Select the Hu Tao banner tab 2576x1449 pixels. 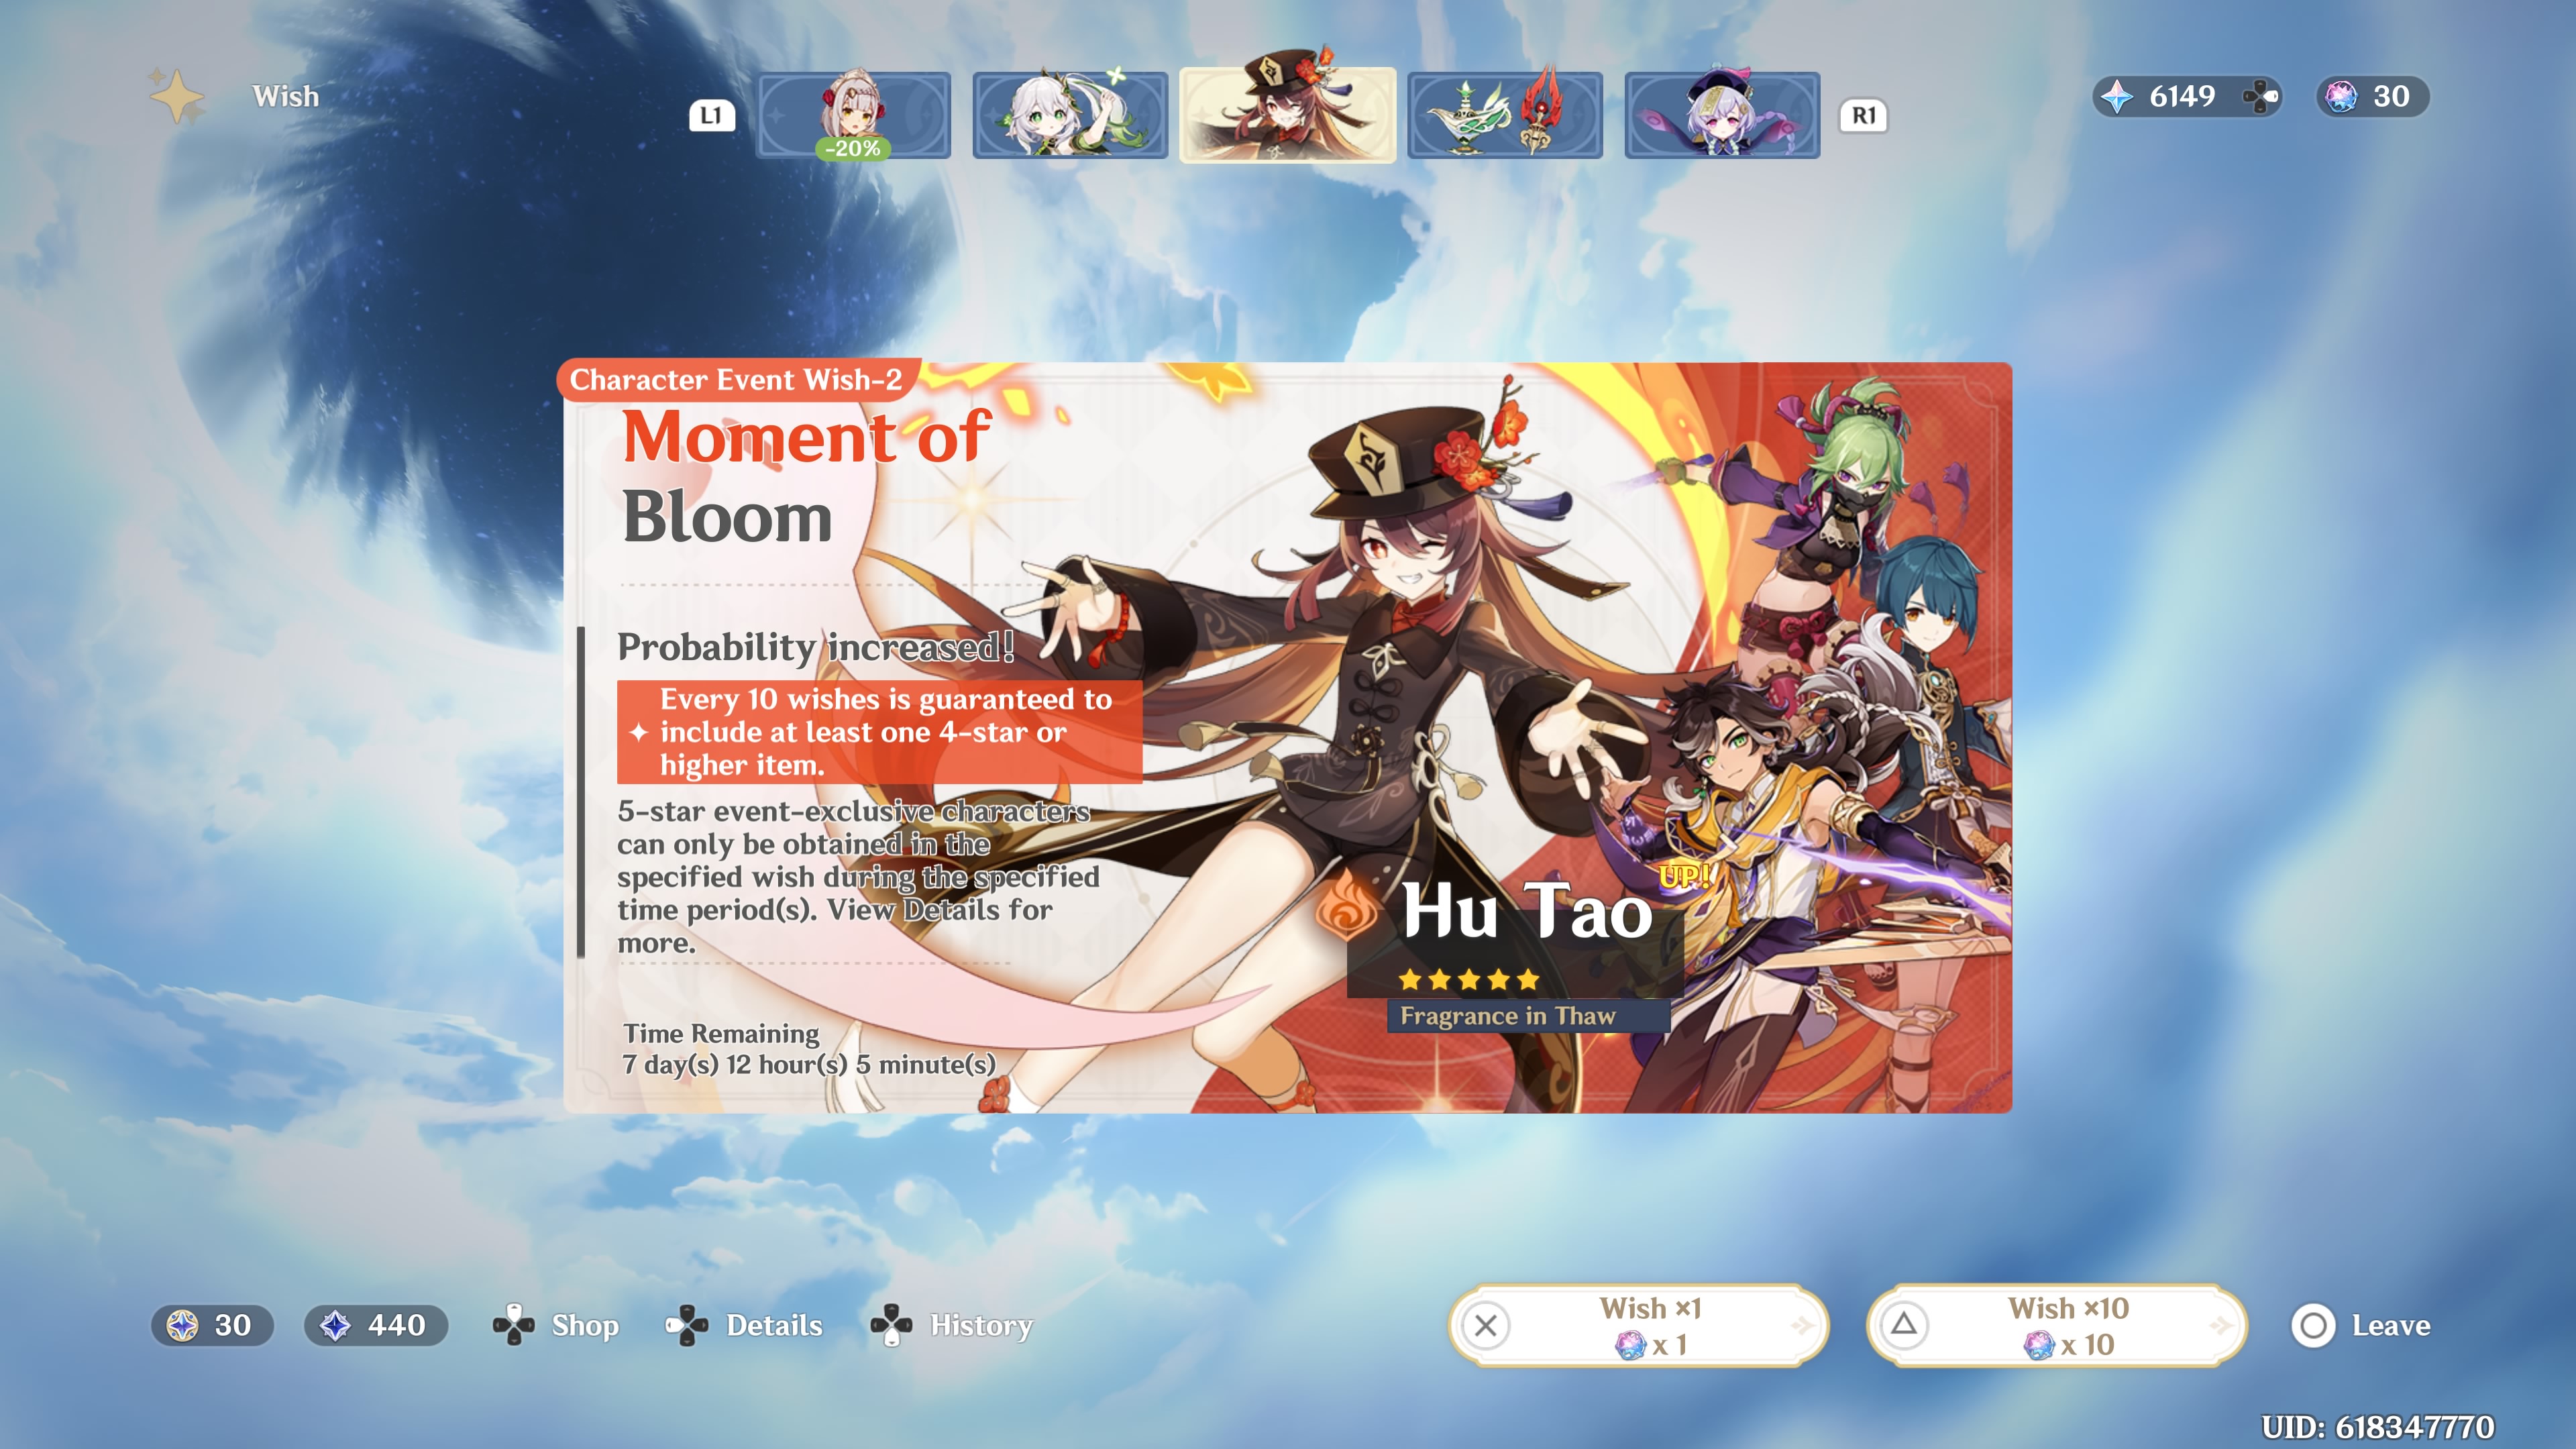(1287, 115)
